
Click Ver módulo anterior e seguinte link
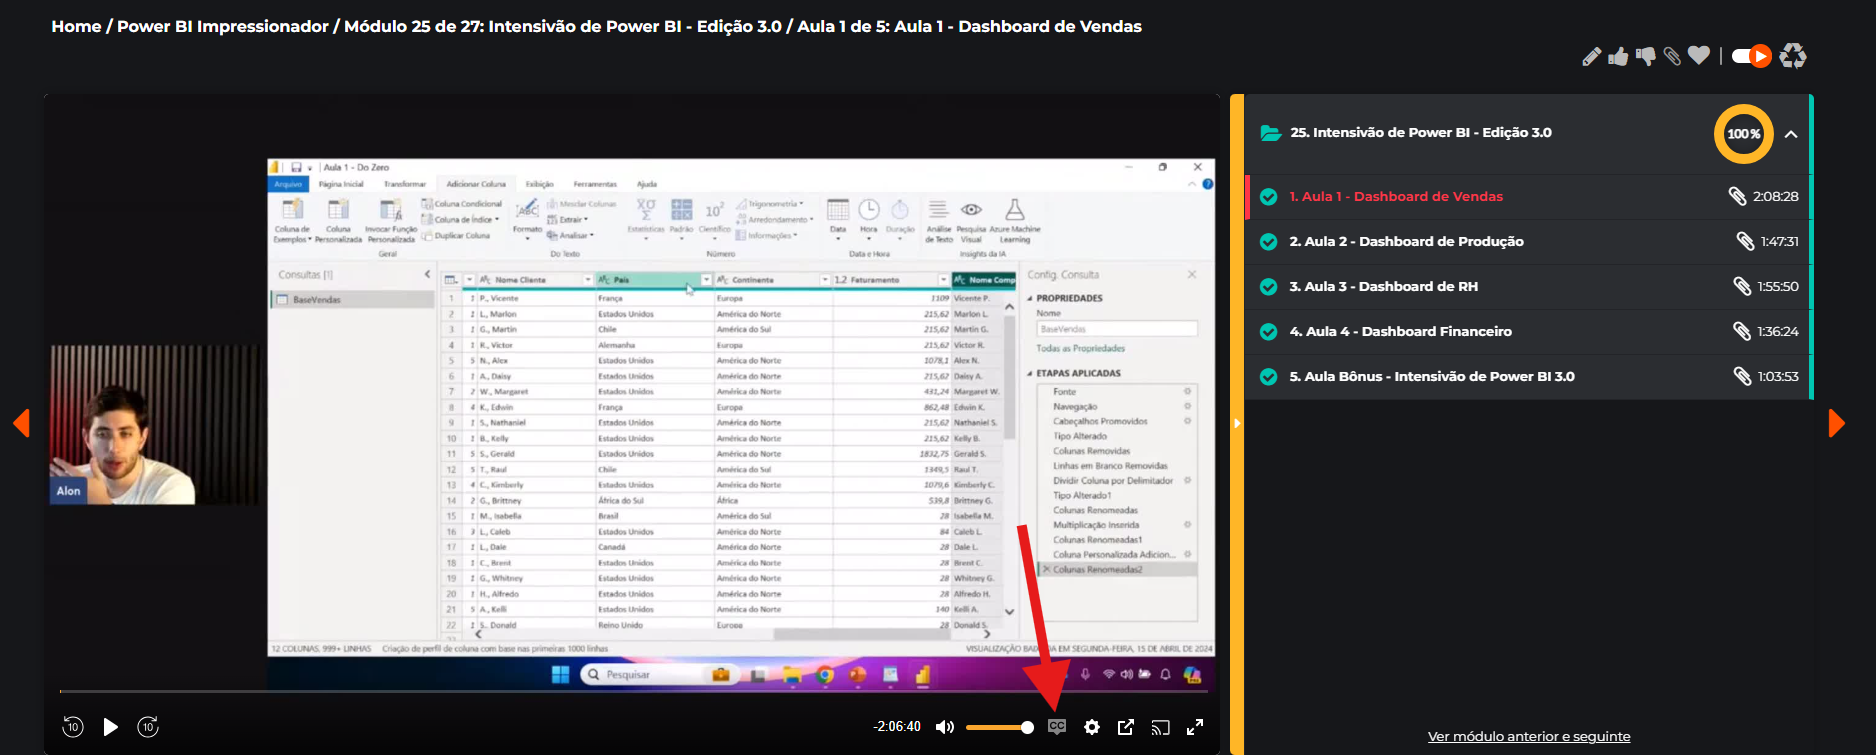pos(1528,737)
